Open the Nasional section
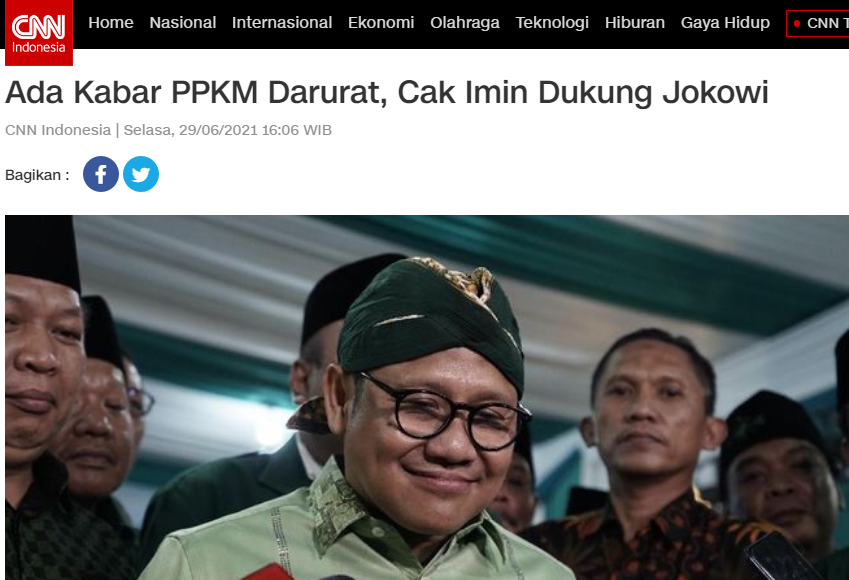Screen dimensions: 849x580 tap(182, 23)
